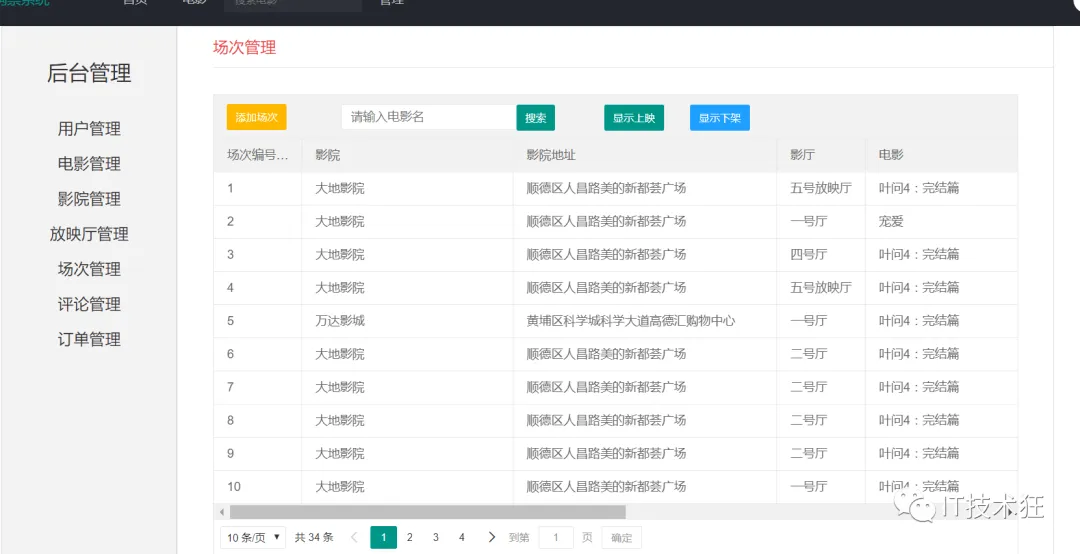Select the 二号厅 cell in row 9
Screen dimensions: 1080x554
pos(821,453)
